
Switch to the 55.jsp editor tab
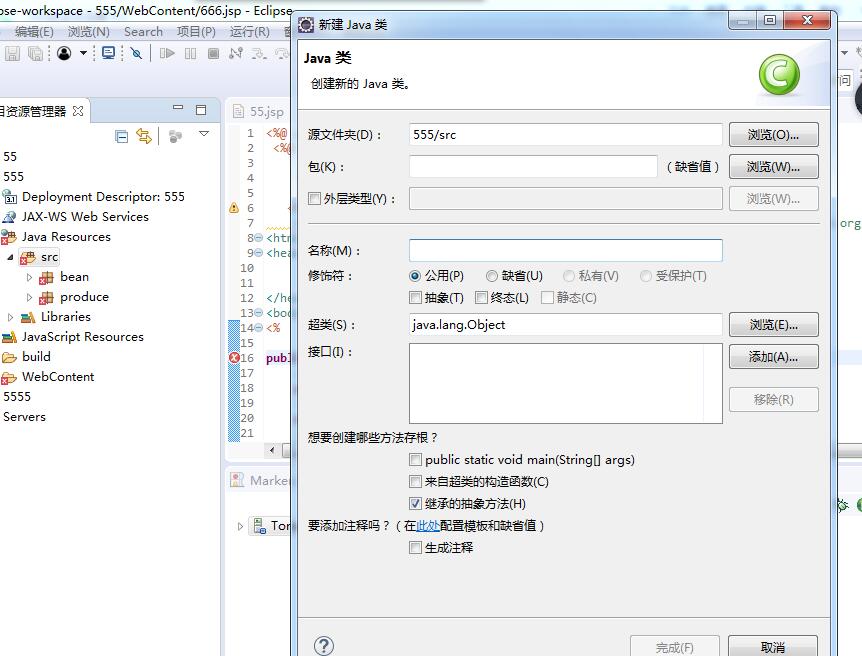tap(267, 112)
